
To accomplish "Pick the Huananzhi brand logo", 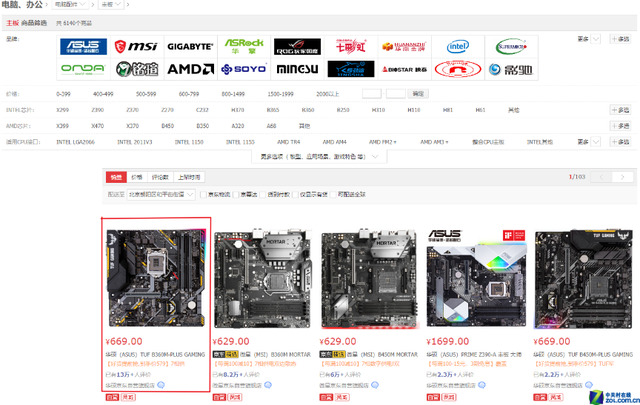I will pyautogui.click(x=404, y=47).
